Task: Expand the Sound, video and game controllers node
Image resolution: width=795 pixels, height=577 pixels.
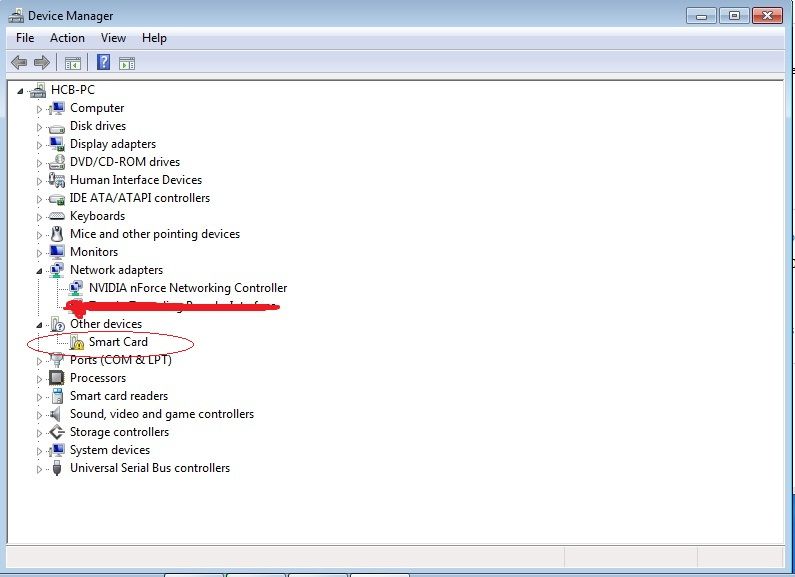Action: click(x=40, y=415)
